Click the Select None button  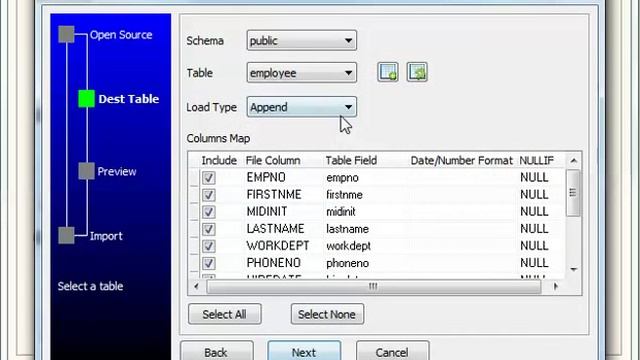coord(327,314)
